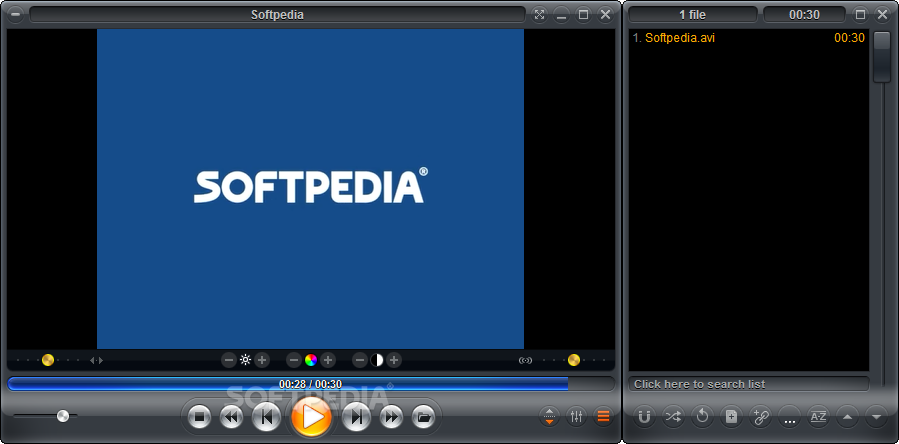Click the left-right arrows balance icon

coord(96,360)
